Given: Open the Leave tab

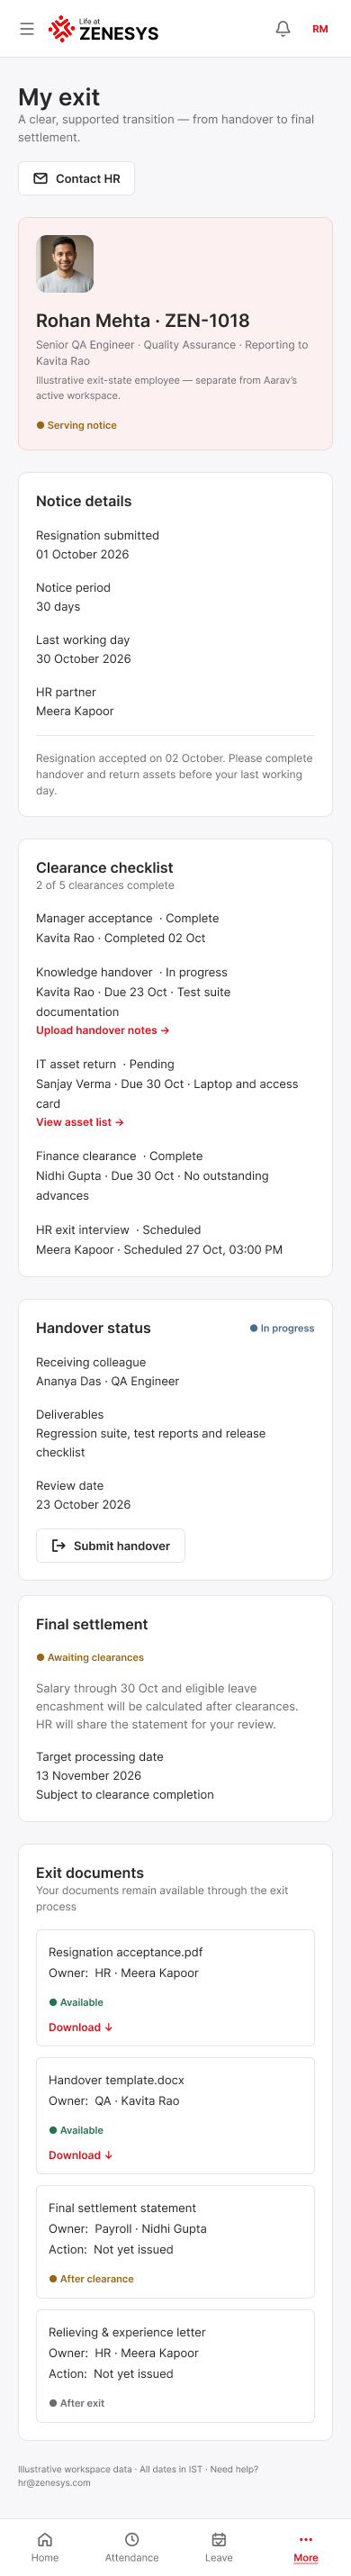Looking at the screenshot, I should click(x=219, y=2547).
